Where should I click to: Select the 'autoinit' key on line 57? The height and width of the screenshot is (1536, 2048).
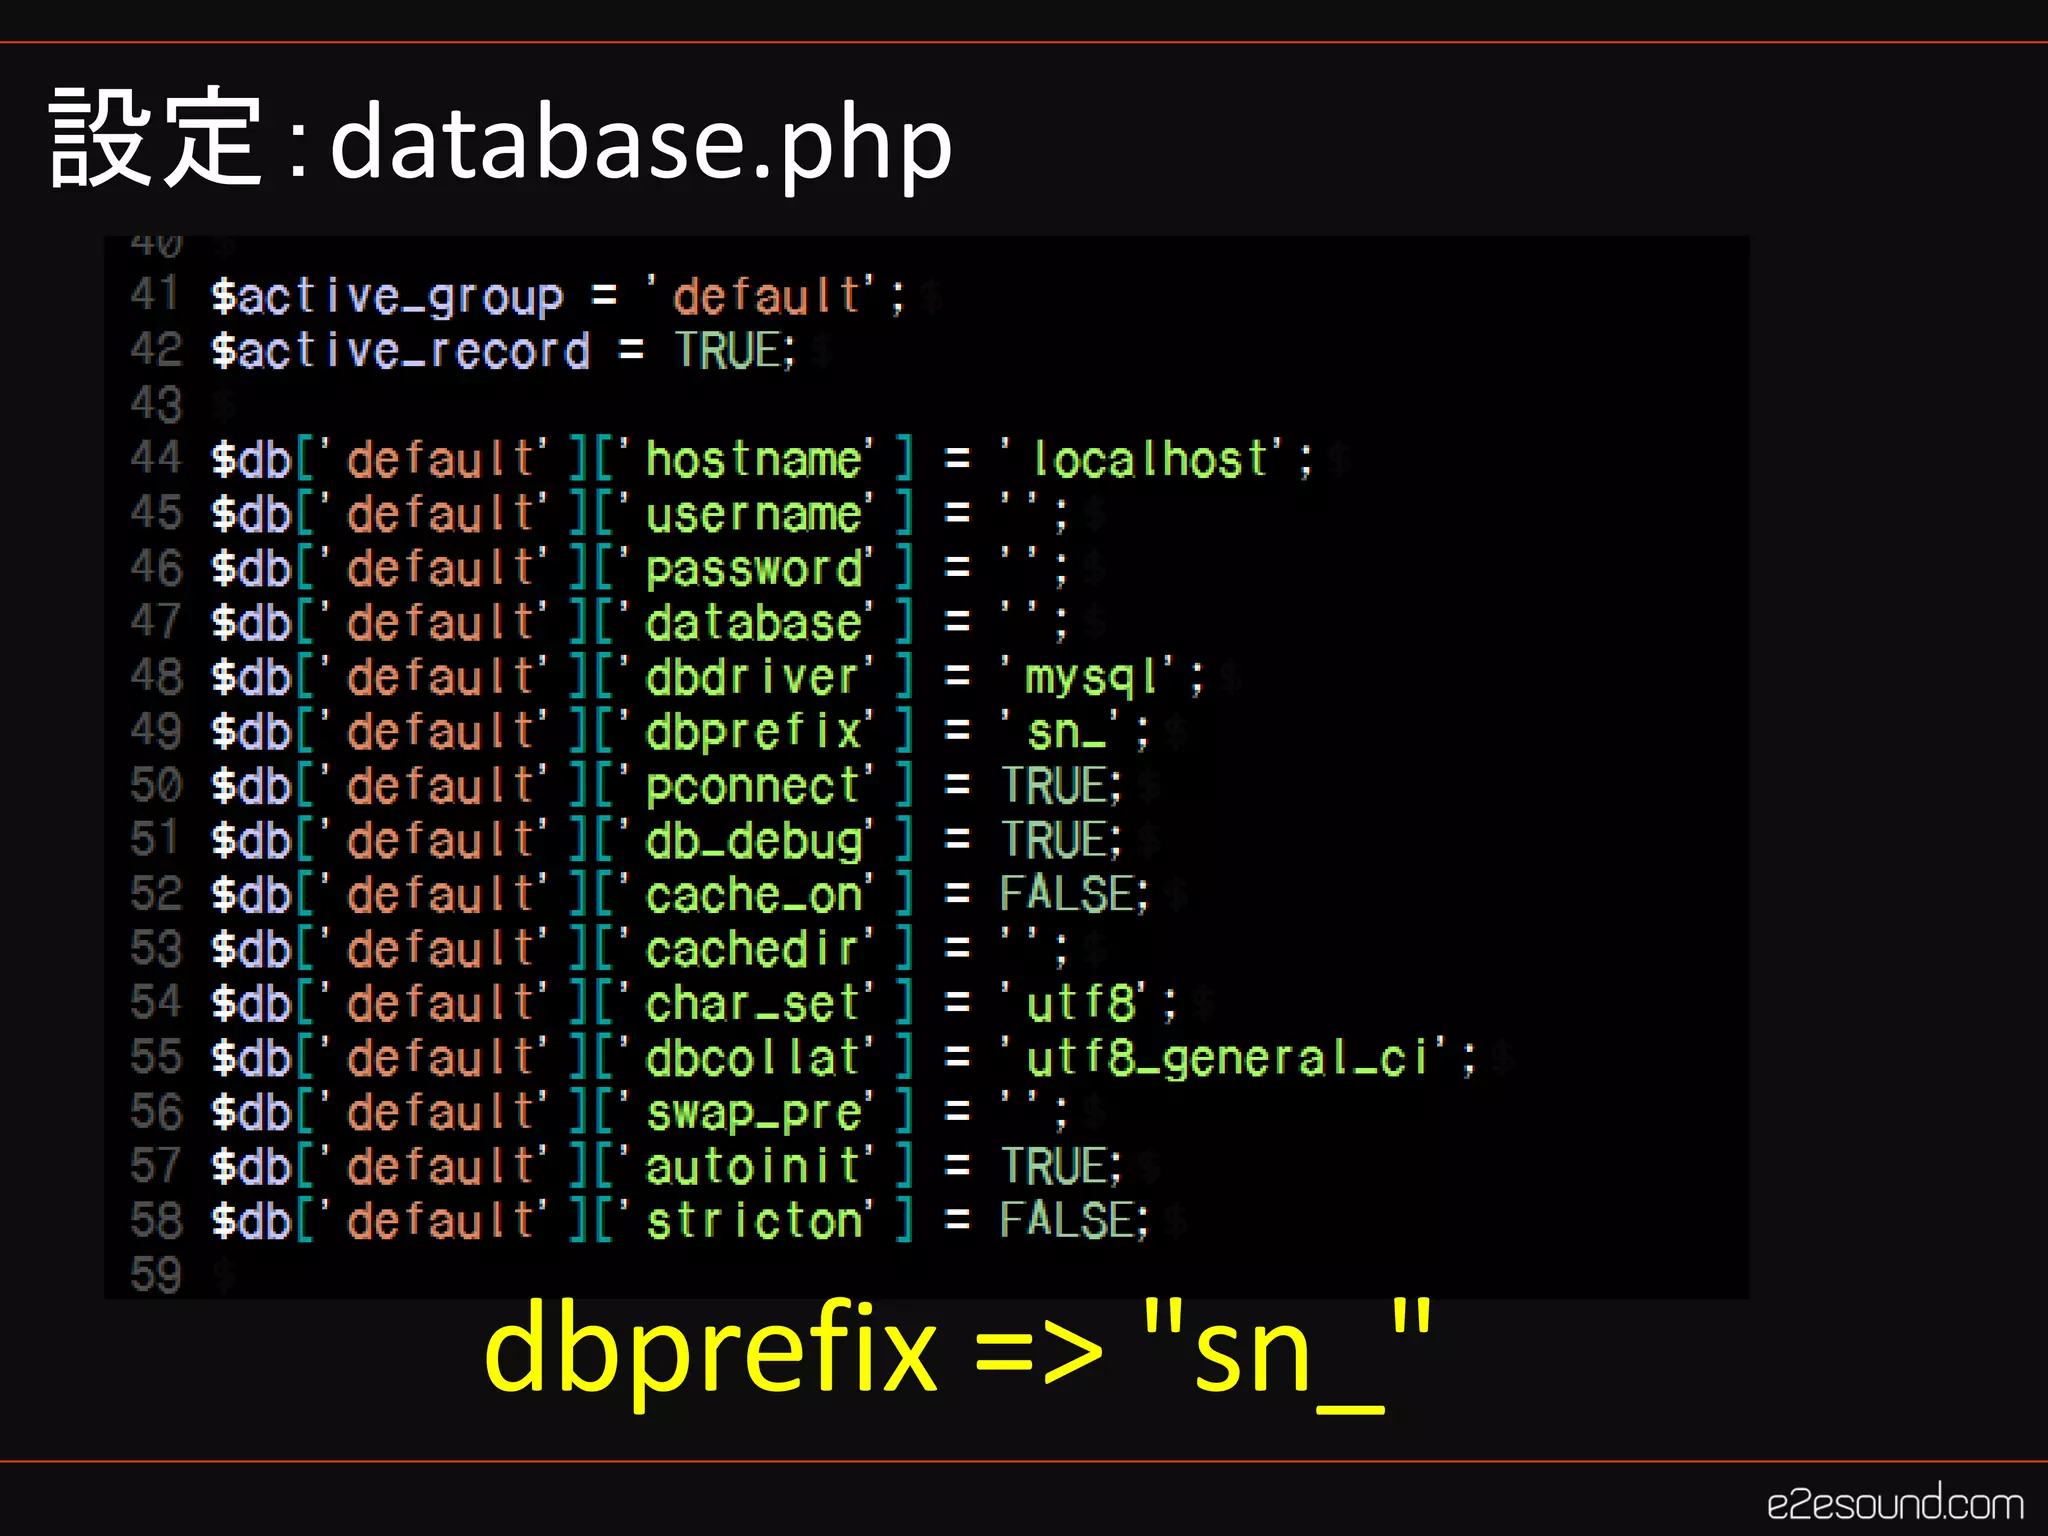click(753, 1166)
